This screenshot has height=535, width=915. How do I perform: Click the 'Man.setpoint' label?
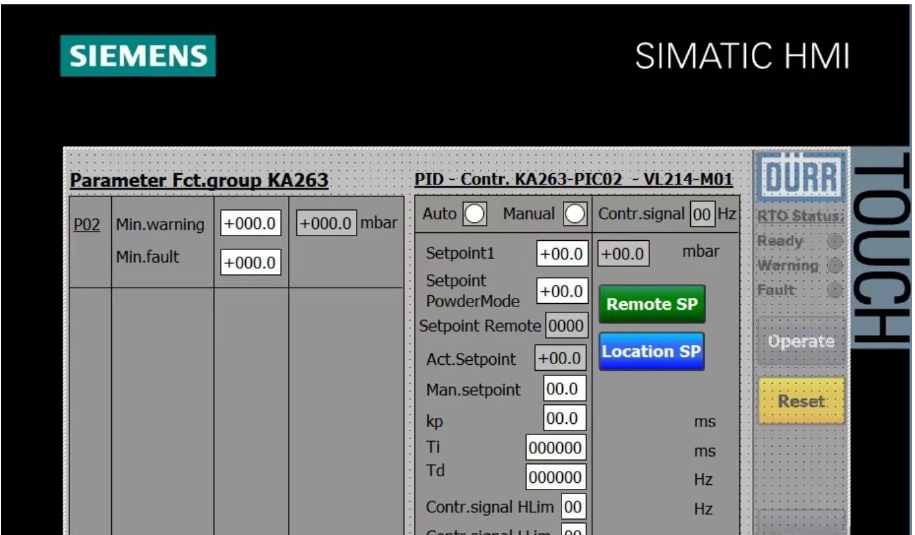click(473, 390)
